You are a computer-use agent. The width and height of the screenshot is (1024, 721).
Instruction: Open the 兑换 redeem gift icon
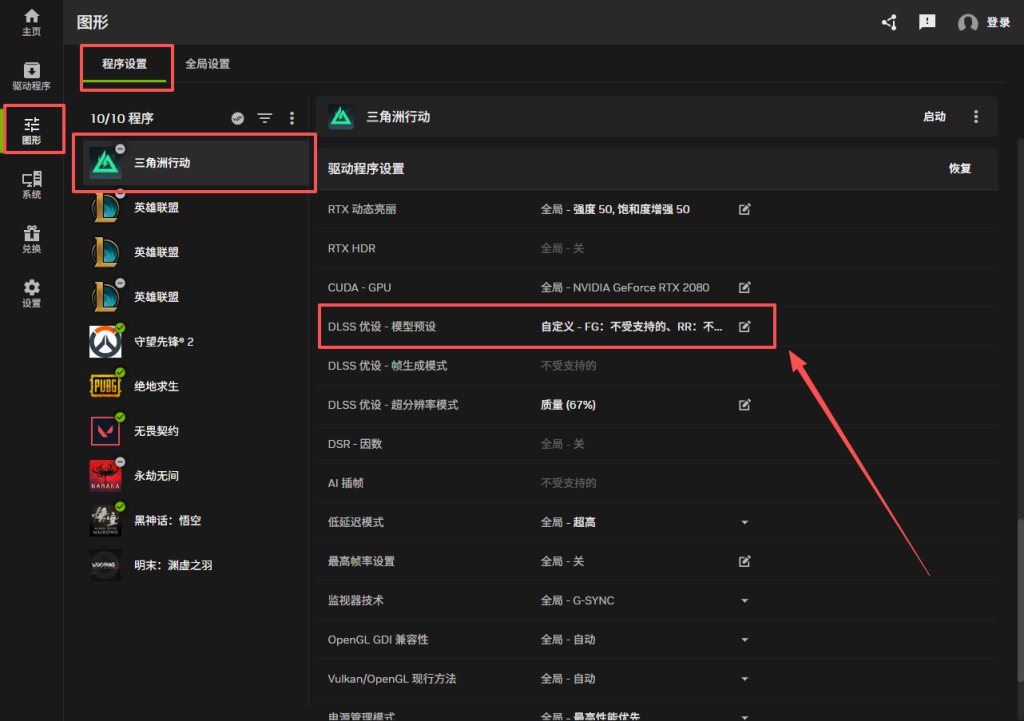(32, 239)
